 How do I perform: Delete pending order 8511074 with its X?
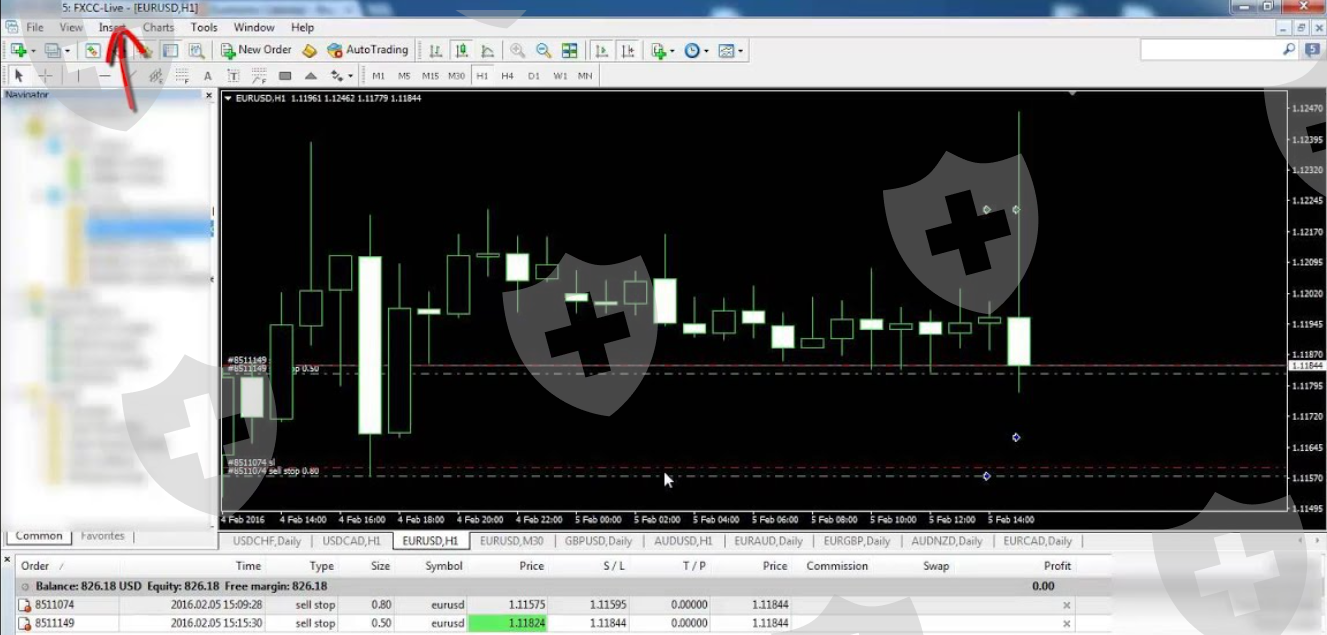coord(1066,605)
